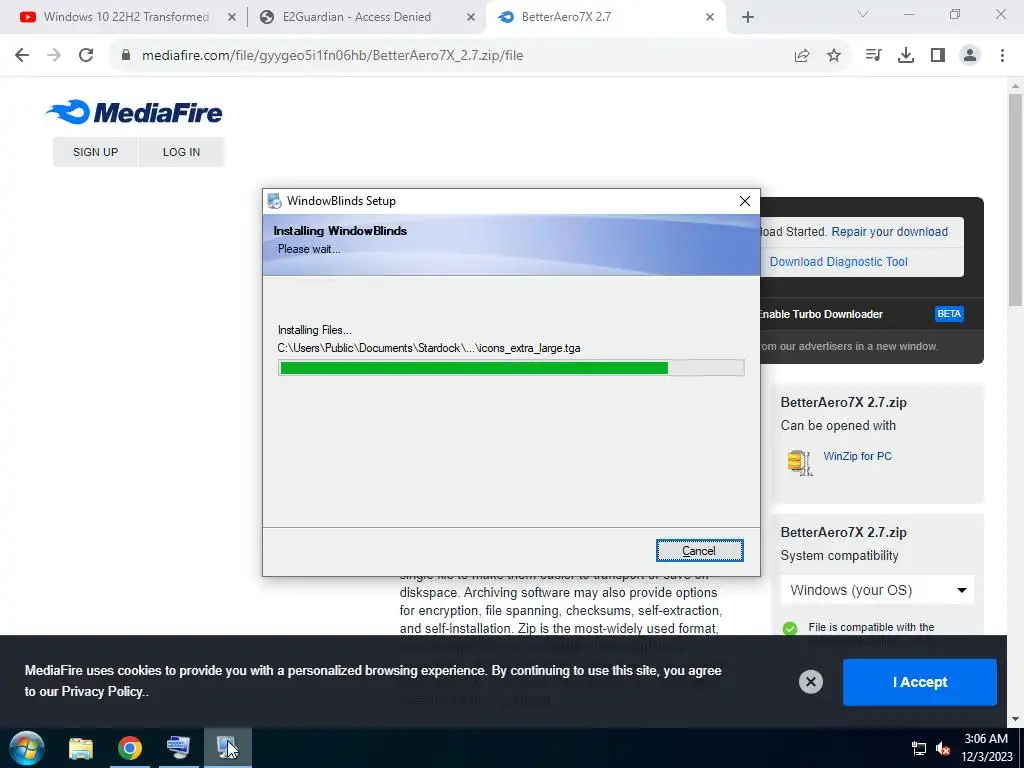Image resolution: width=1024 pixels, height=768 pixels.
Task: Open the tab search chevron
Action: [863, 14]
